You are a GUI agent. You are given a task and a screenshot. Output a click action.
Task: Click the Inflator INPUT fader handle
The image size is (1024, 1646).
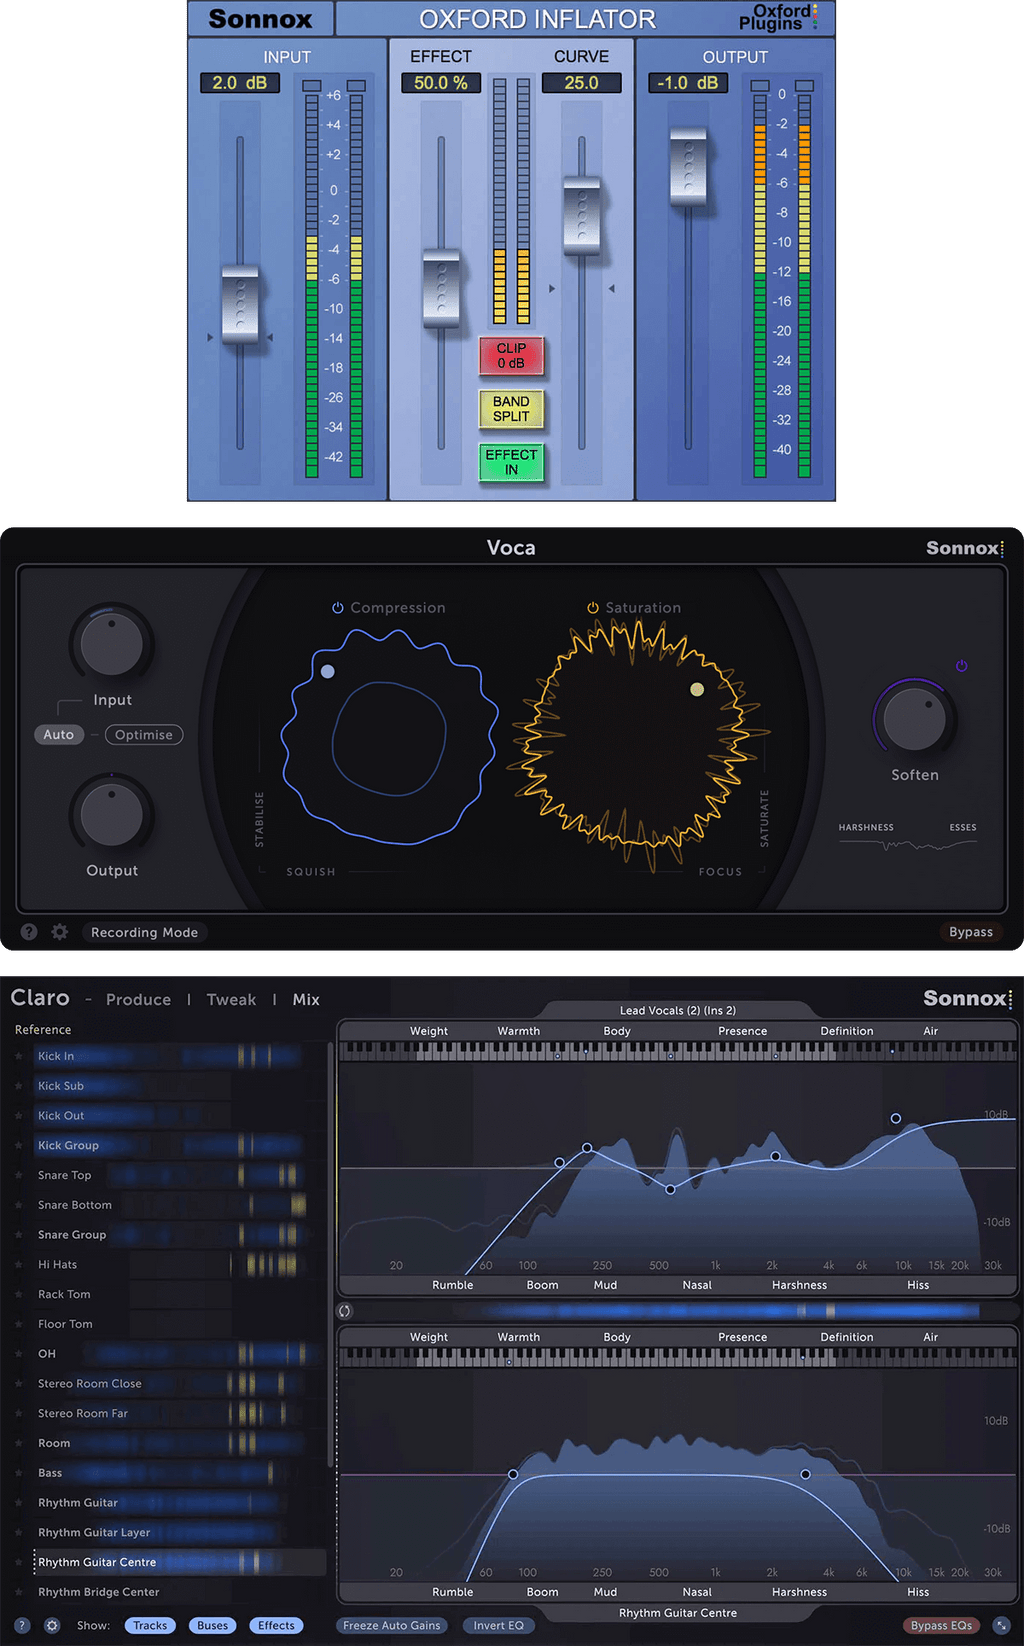240,305
